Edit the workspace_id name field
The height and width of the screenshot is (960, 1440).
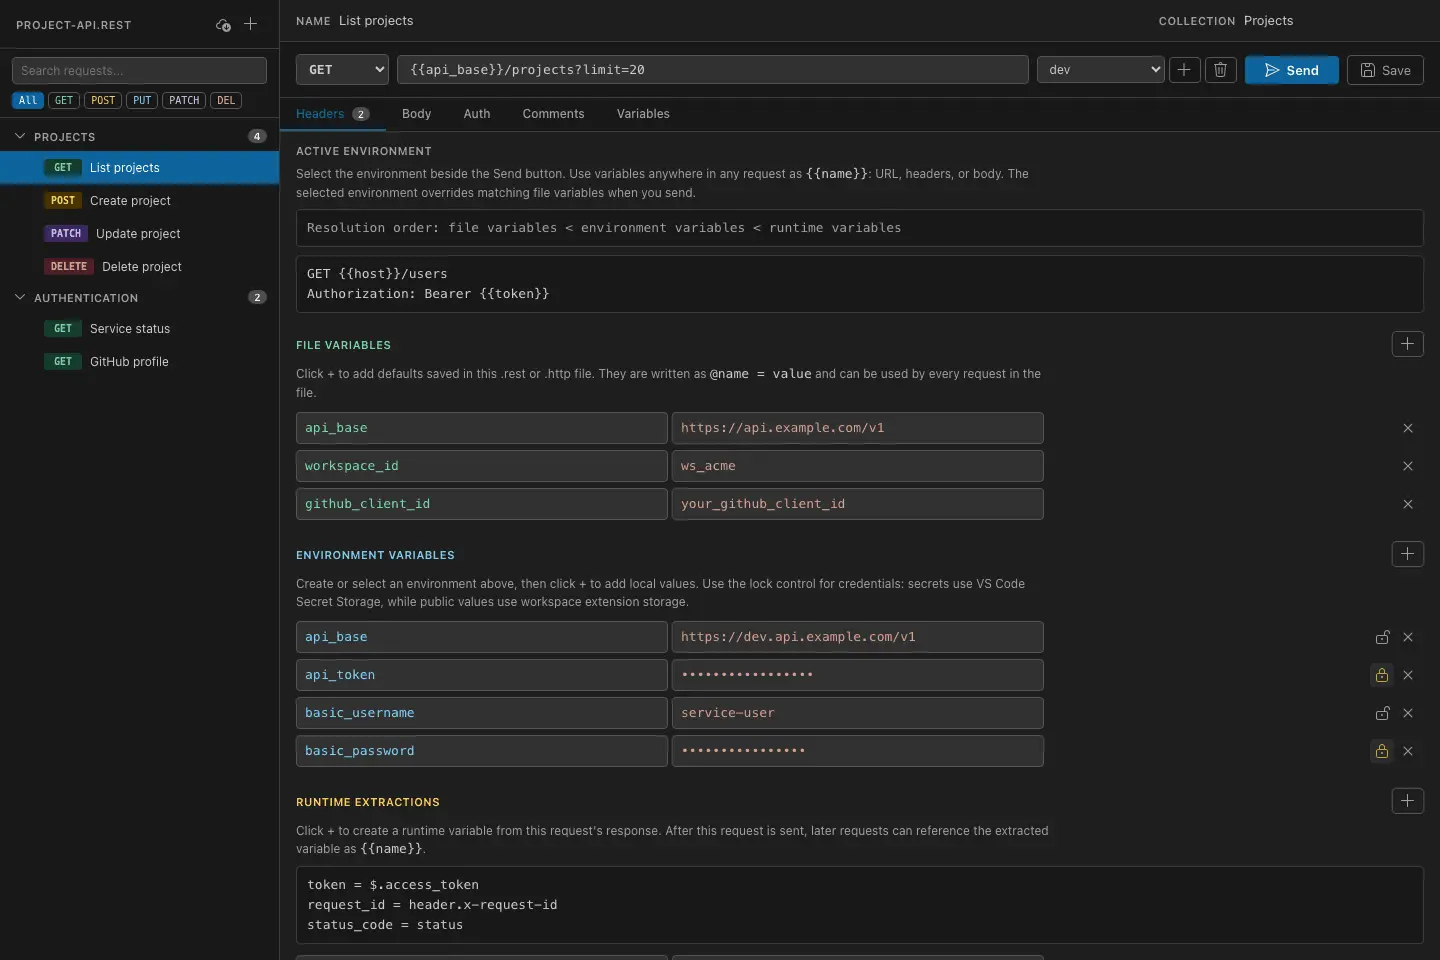[481, 466]
